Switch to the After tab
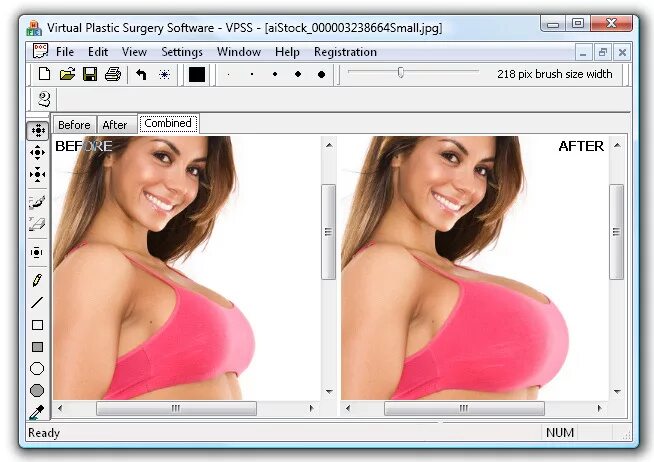 115,125
